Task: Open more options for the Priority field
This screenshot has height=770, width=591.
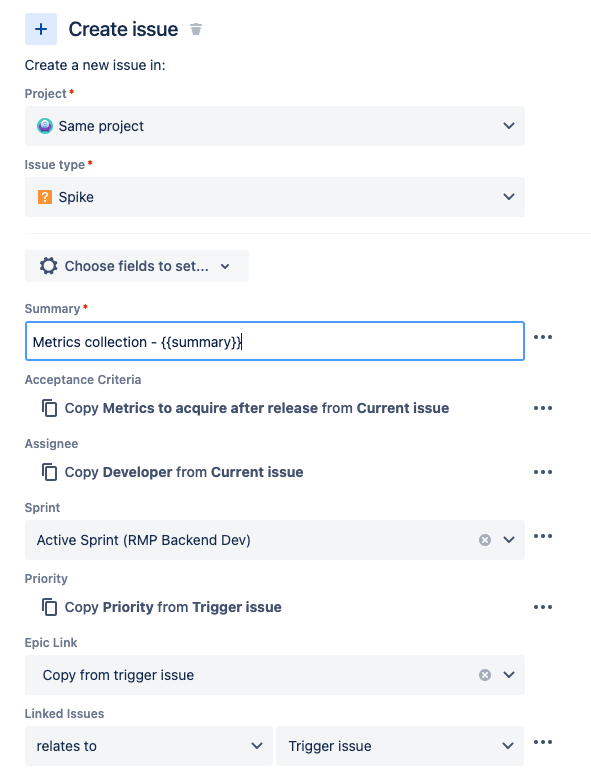Action: coord(543,607)
